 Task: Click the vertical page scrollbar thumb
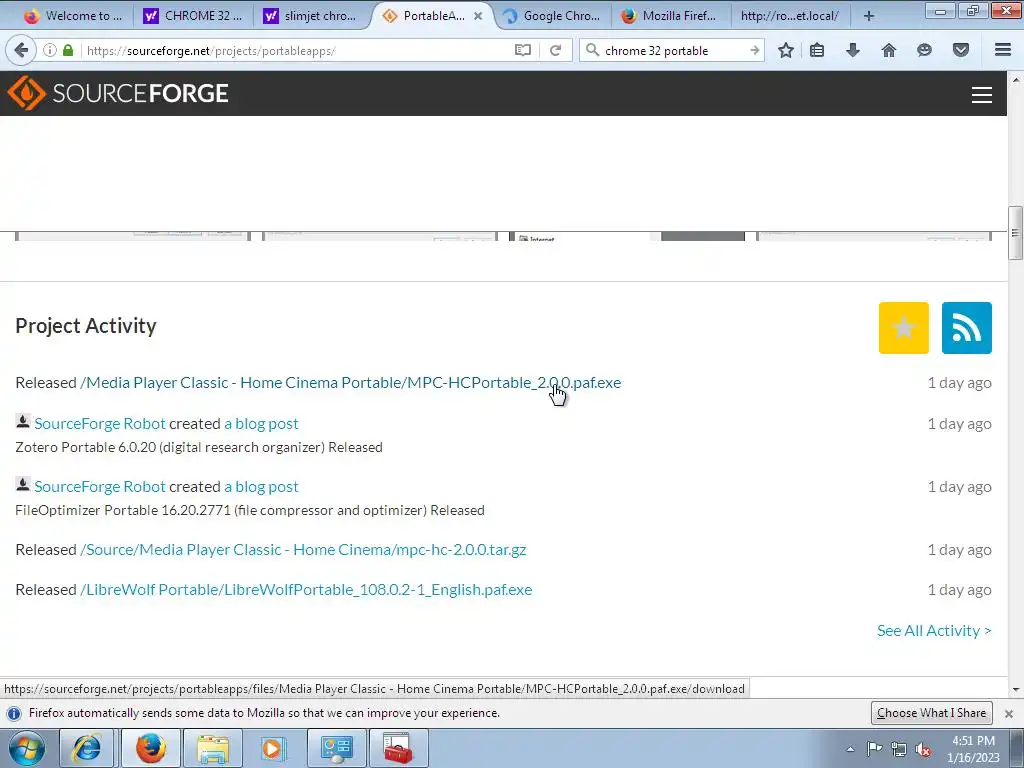click(x=1015, y=233)
